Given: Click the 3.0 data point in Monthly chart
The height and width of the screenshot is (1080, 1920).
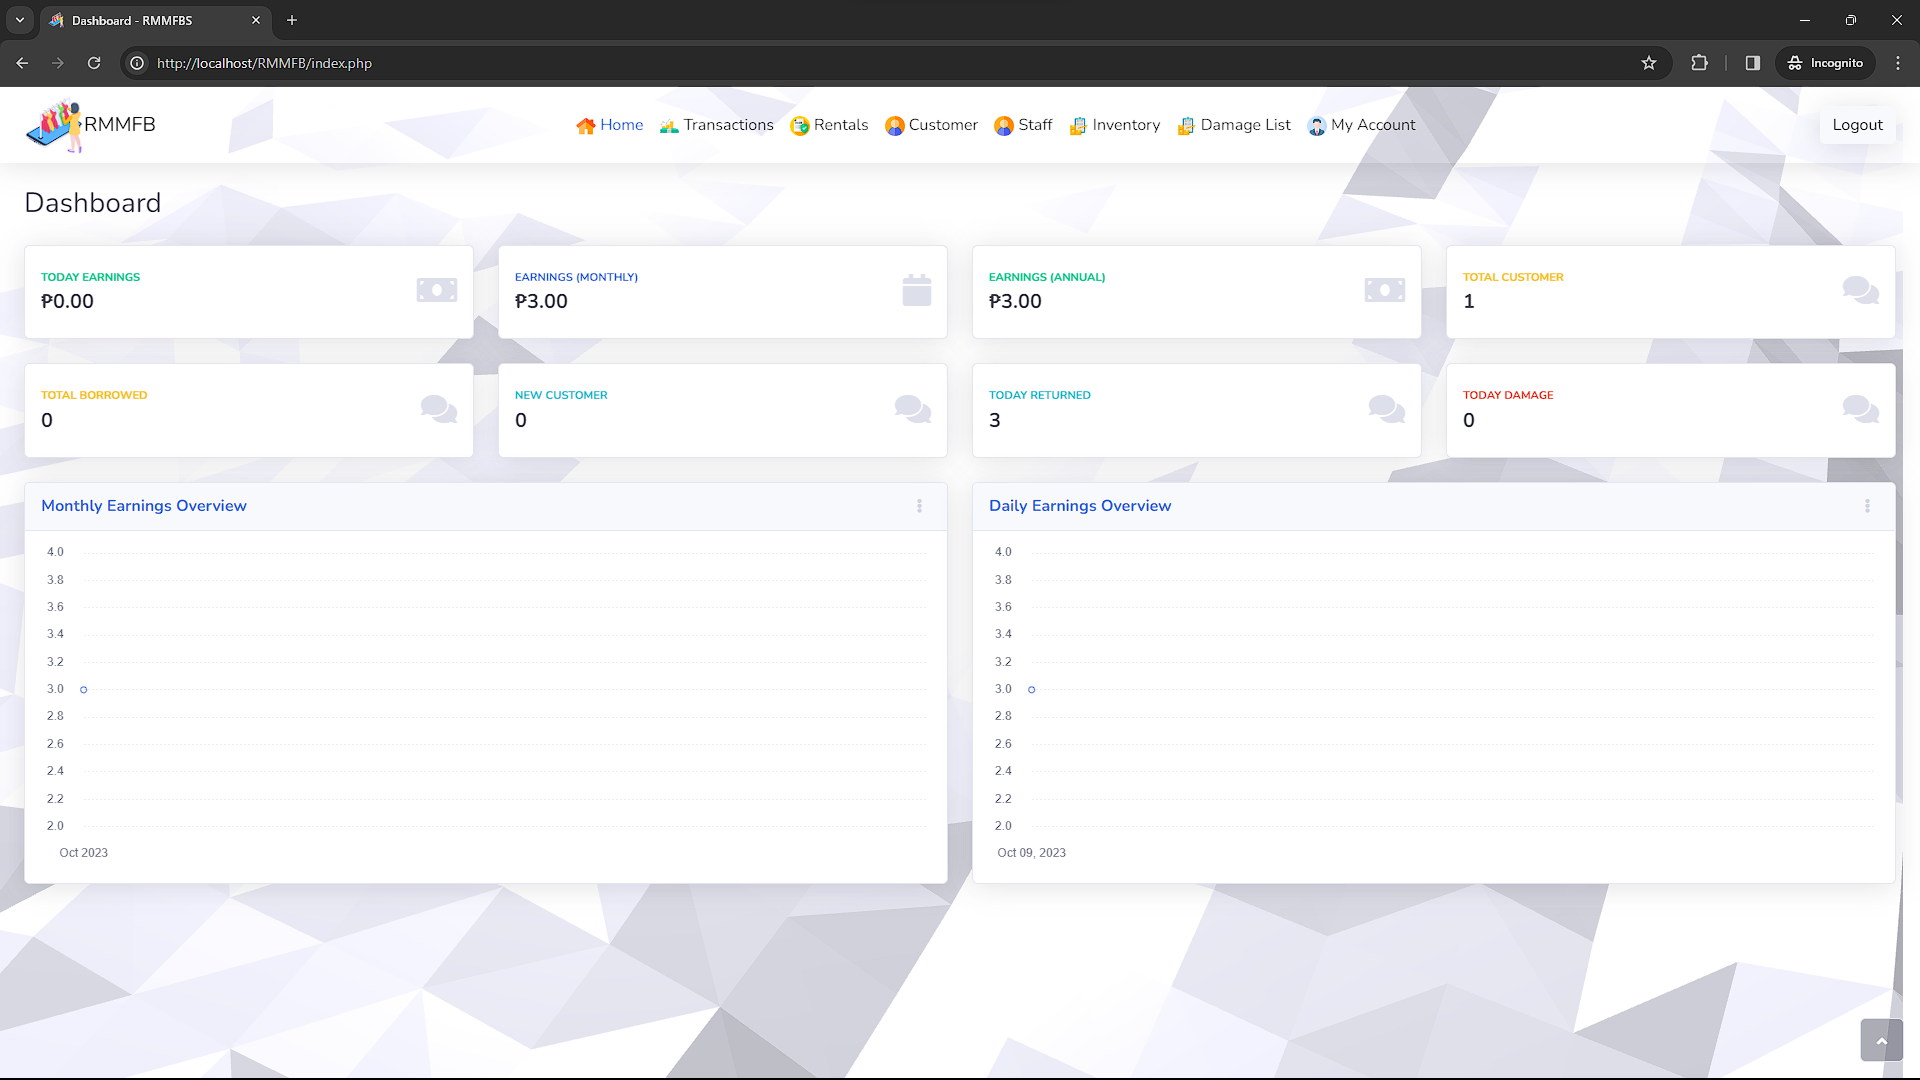Looking at the screenshot, I should [84, 690].
